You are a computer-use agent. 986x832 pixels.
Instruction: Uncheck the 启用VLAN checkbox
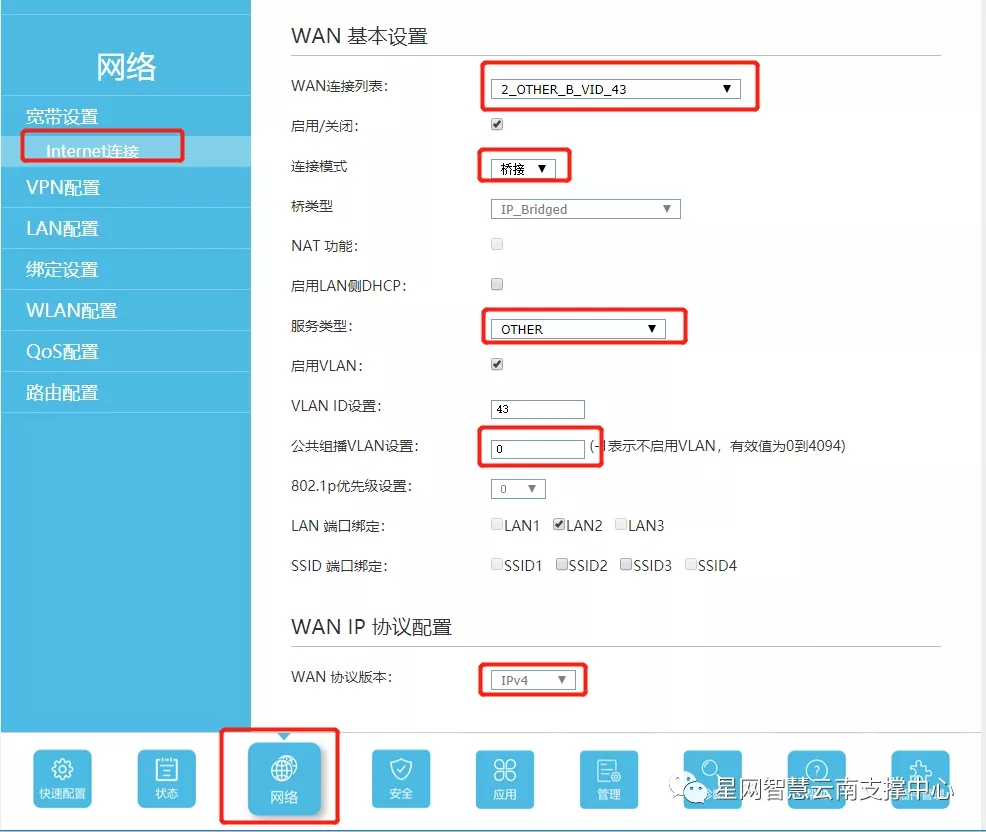click(x=497, y=365)
